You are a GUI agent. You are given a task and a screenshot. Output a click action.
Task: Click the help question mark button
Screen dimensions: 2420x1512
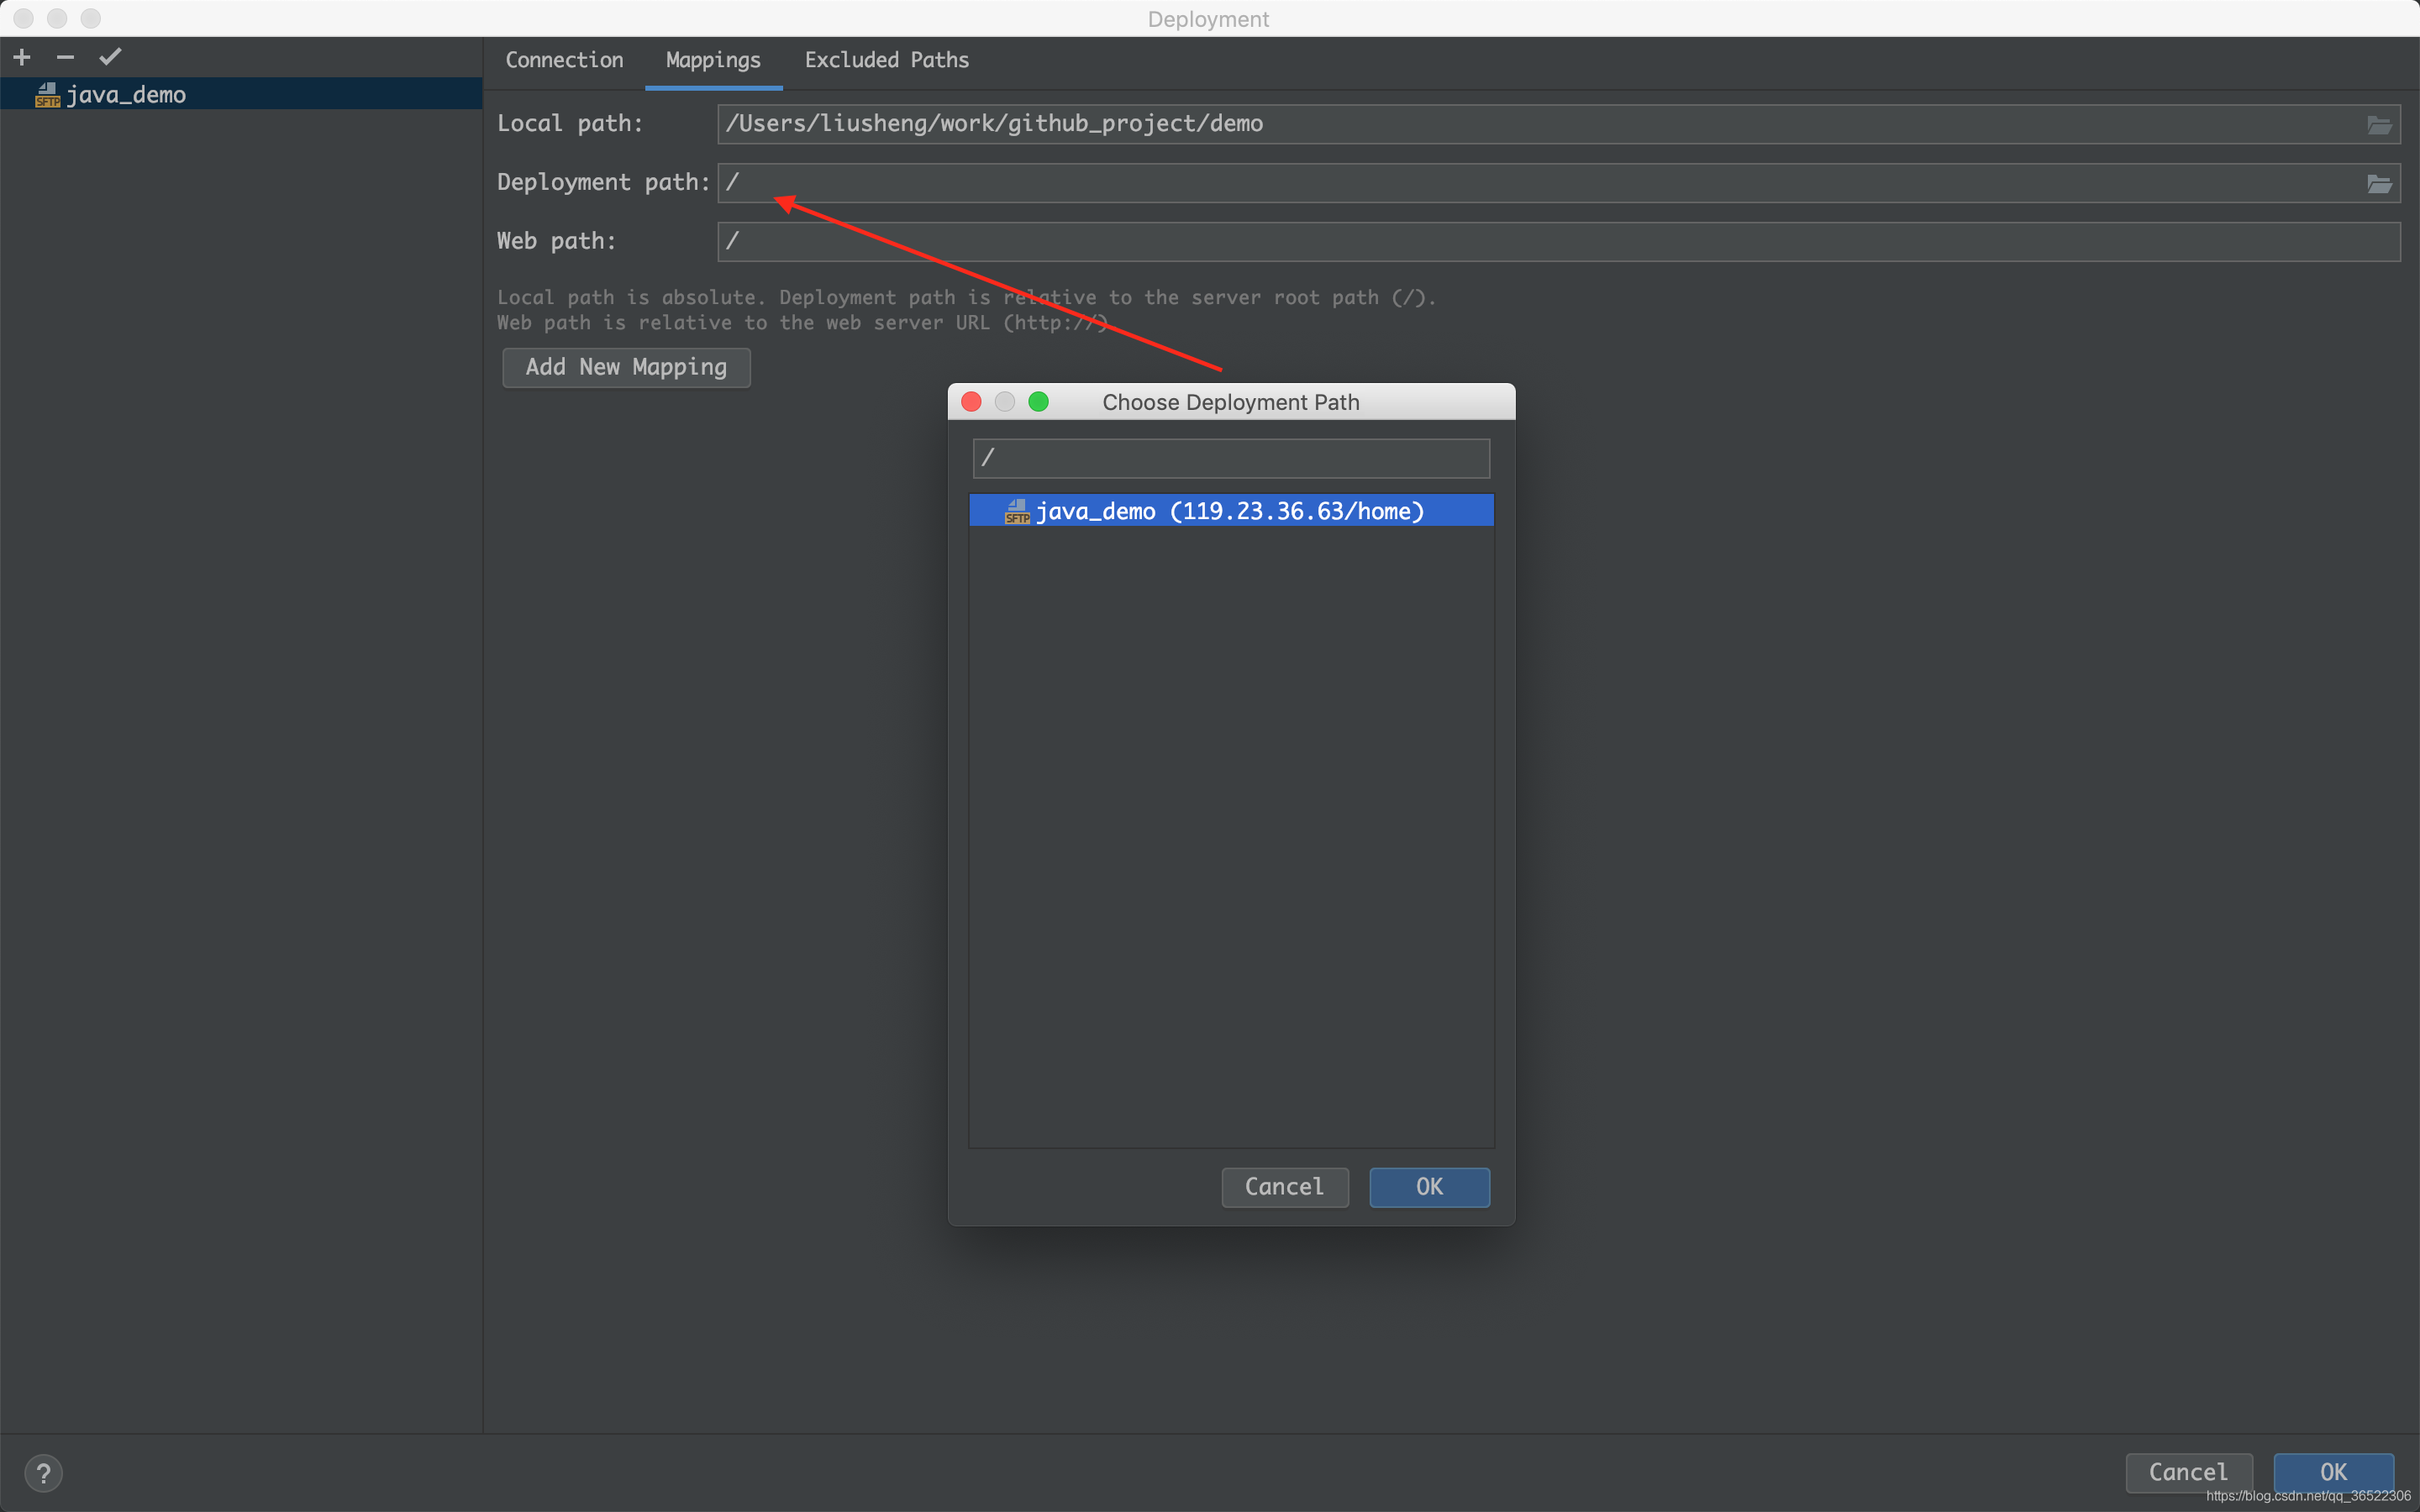(43, 1473)
